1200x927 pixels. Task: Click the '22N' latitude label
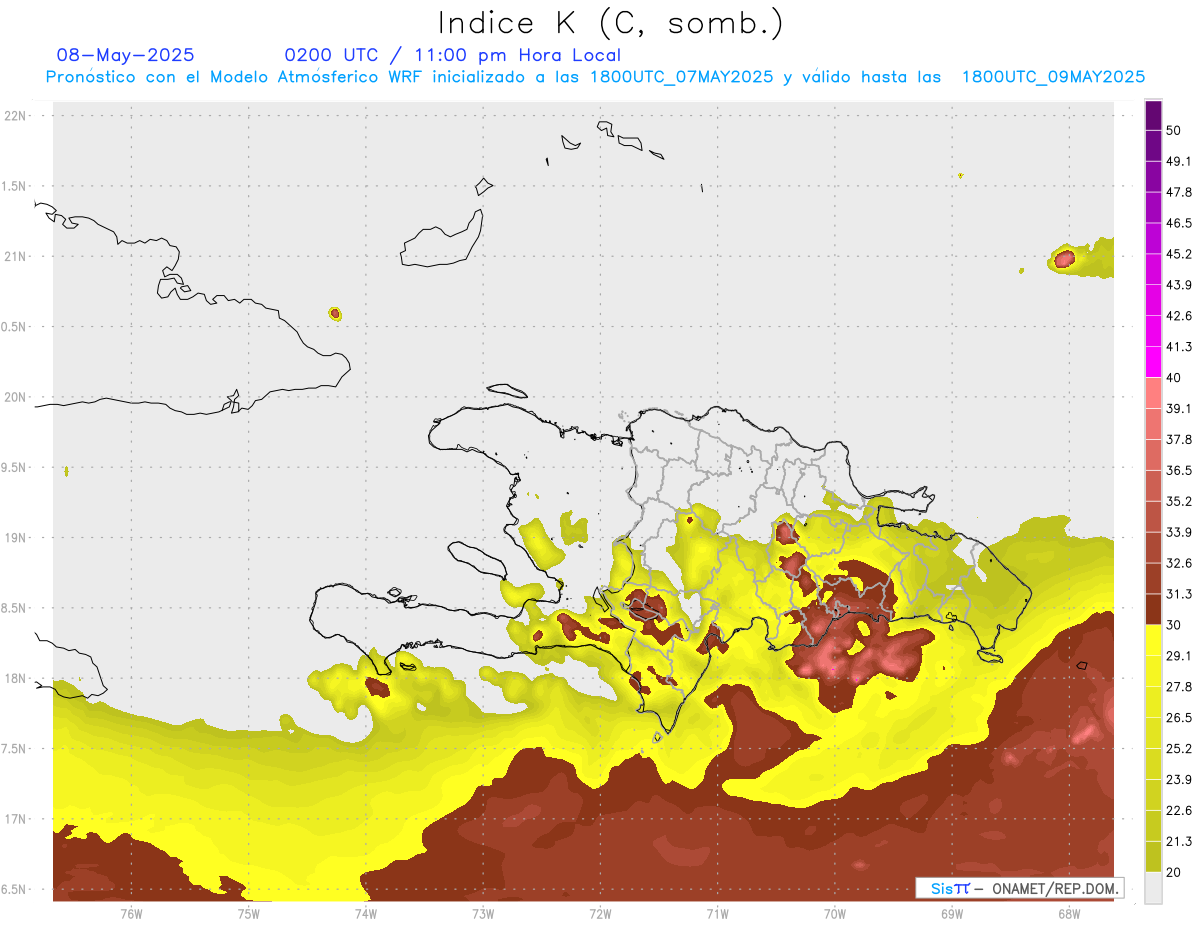point(16,115)
